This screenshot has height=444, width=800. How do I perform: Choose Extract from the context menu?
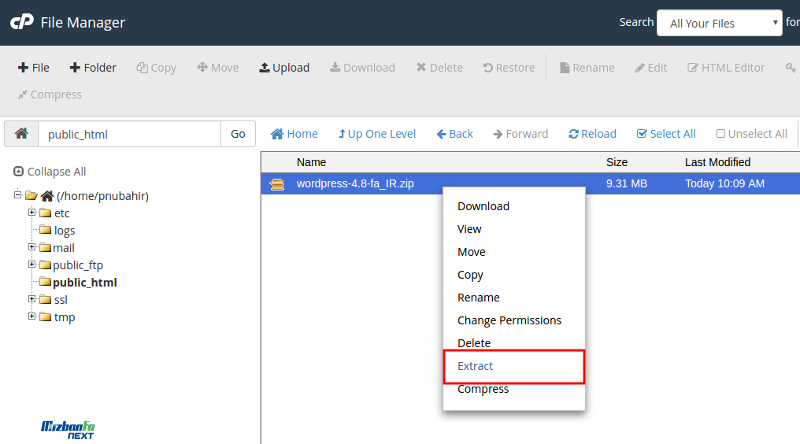click(475, 366)
